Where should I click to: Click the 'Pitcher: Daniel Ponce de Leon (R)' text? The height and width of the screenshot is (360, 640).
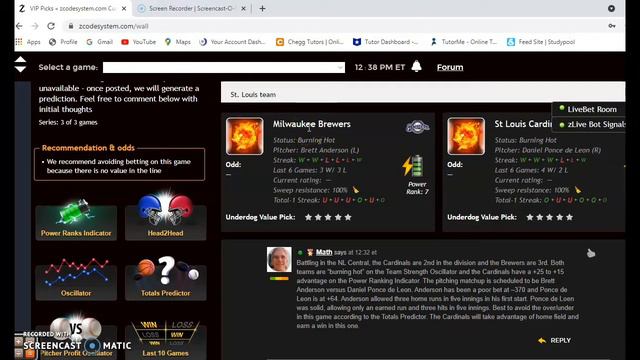(548, 150)
